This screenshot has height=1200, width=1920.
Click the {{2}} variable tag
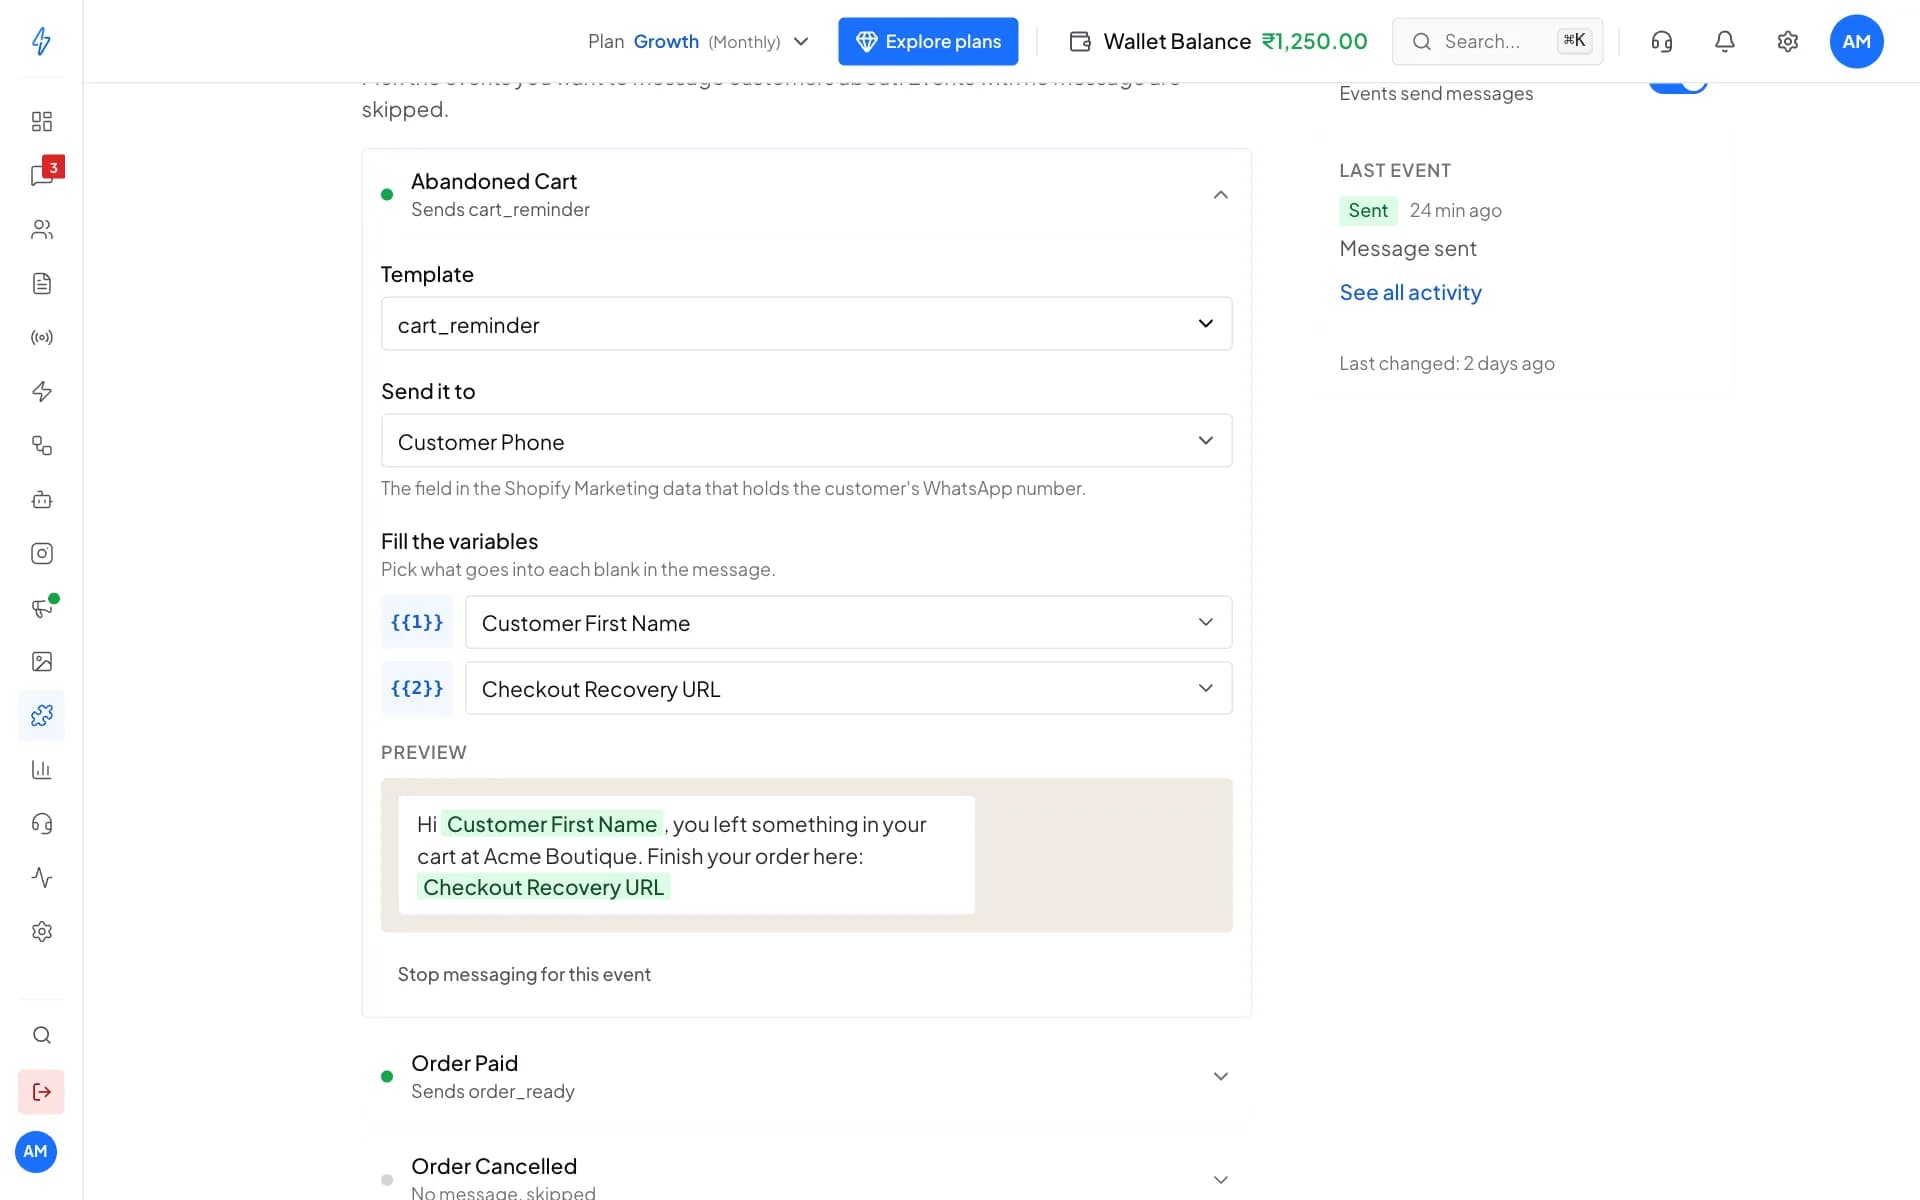pos(416,688)
